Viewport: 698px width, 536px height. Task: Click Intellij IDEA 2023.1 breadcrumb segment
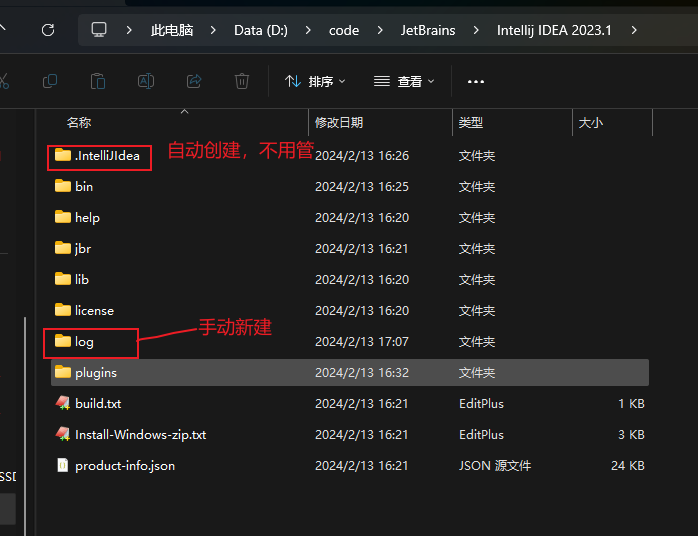pos(554,30)
